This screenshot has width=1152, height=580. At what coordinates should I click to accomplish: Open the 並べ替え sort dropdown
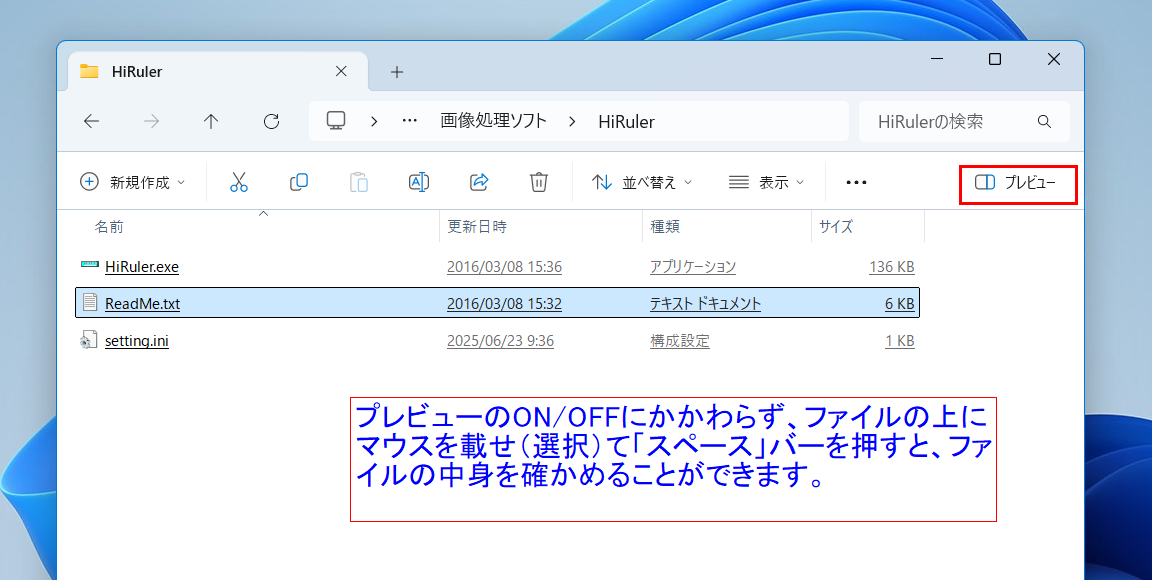(642, 182)
